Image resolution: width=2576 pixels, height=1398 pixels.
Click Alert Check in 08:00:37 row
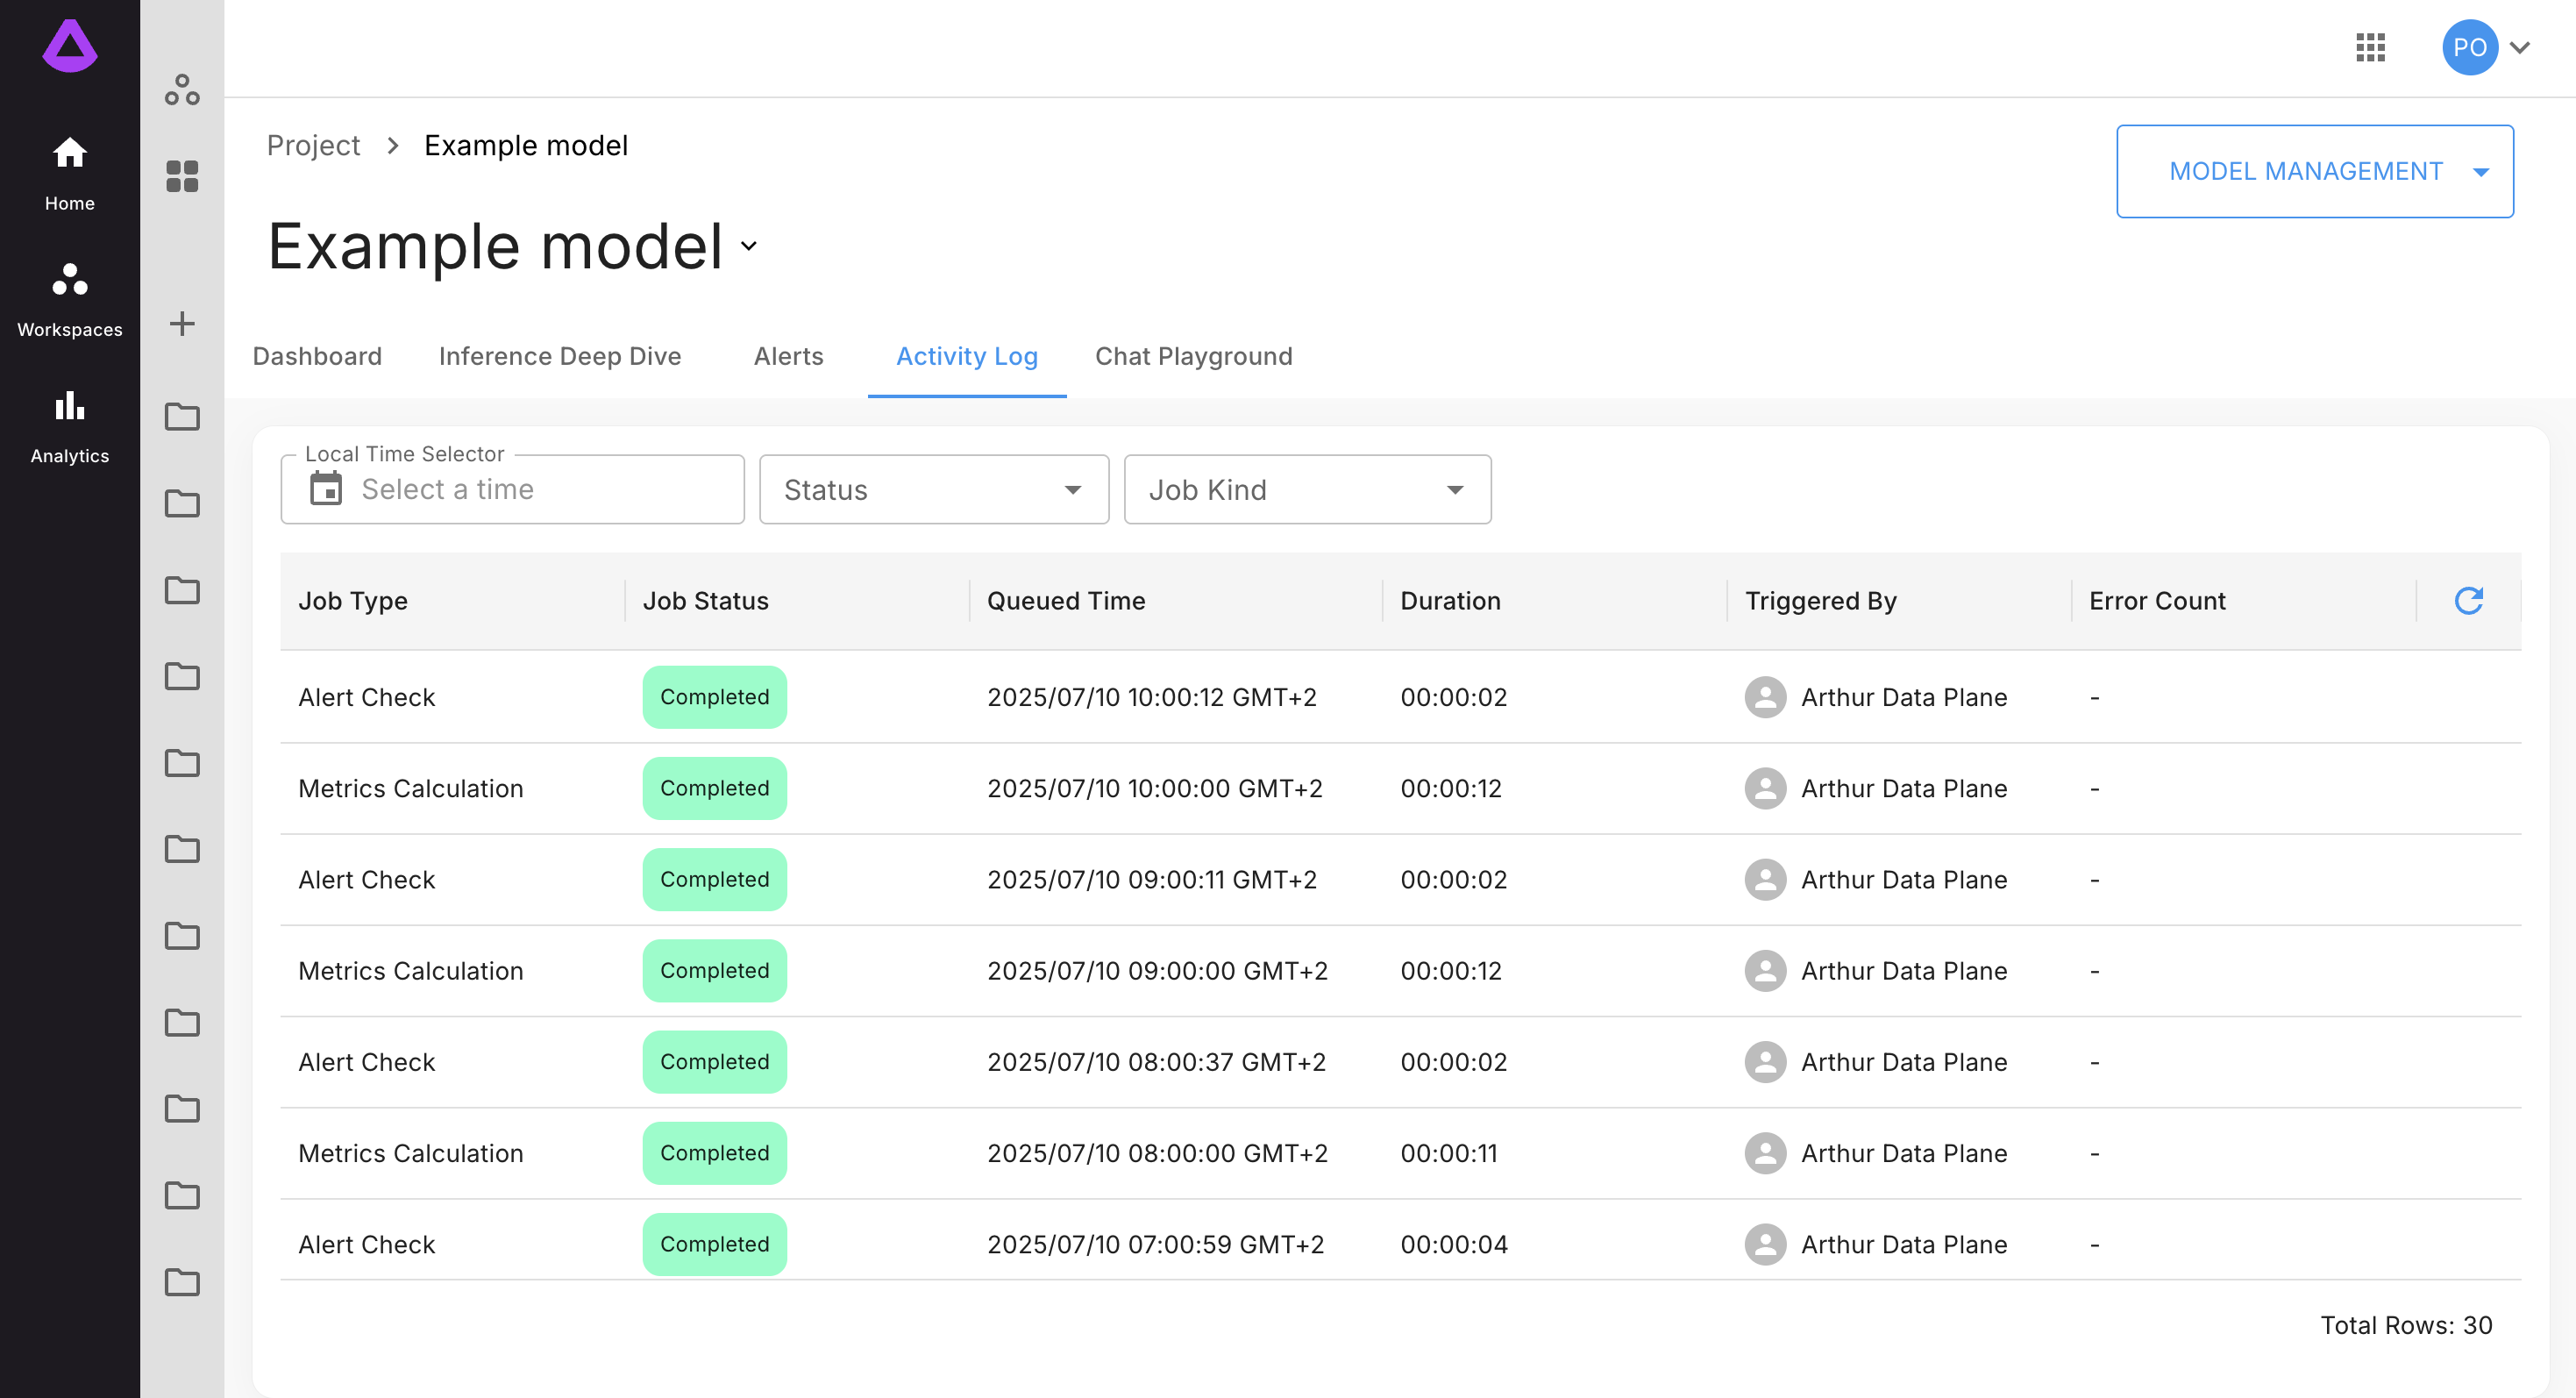click(x=367, y=1062)
